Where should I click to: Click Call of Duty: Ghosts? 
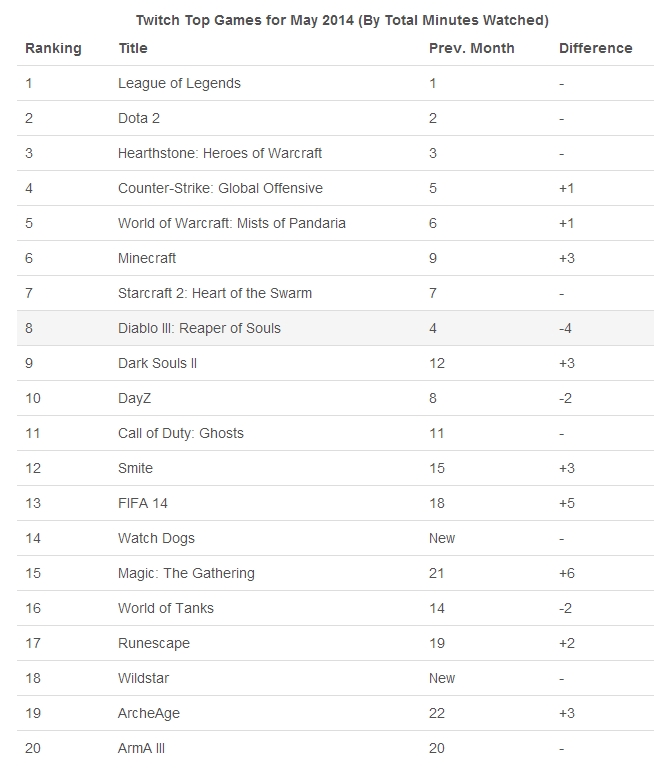(x=181, y=433)
